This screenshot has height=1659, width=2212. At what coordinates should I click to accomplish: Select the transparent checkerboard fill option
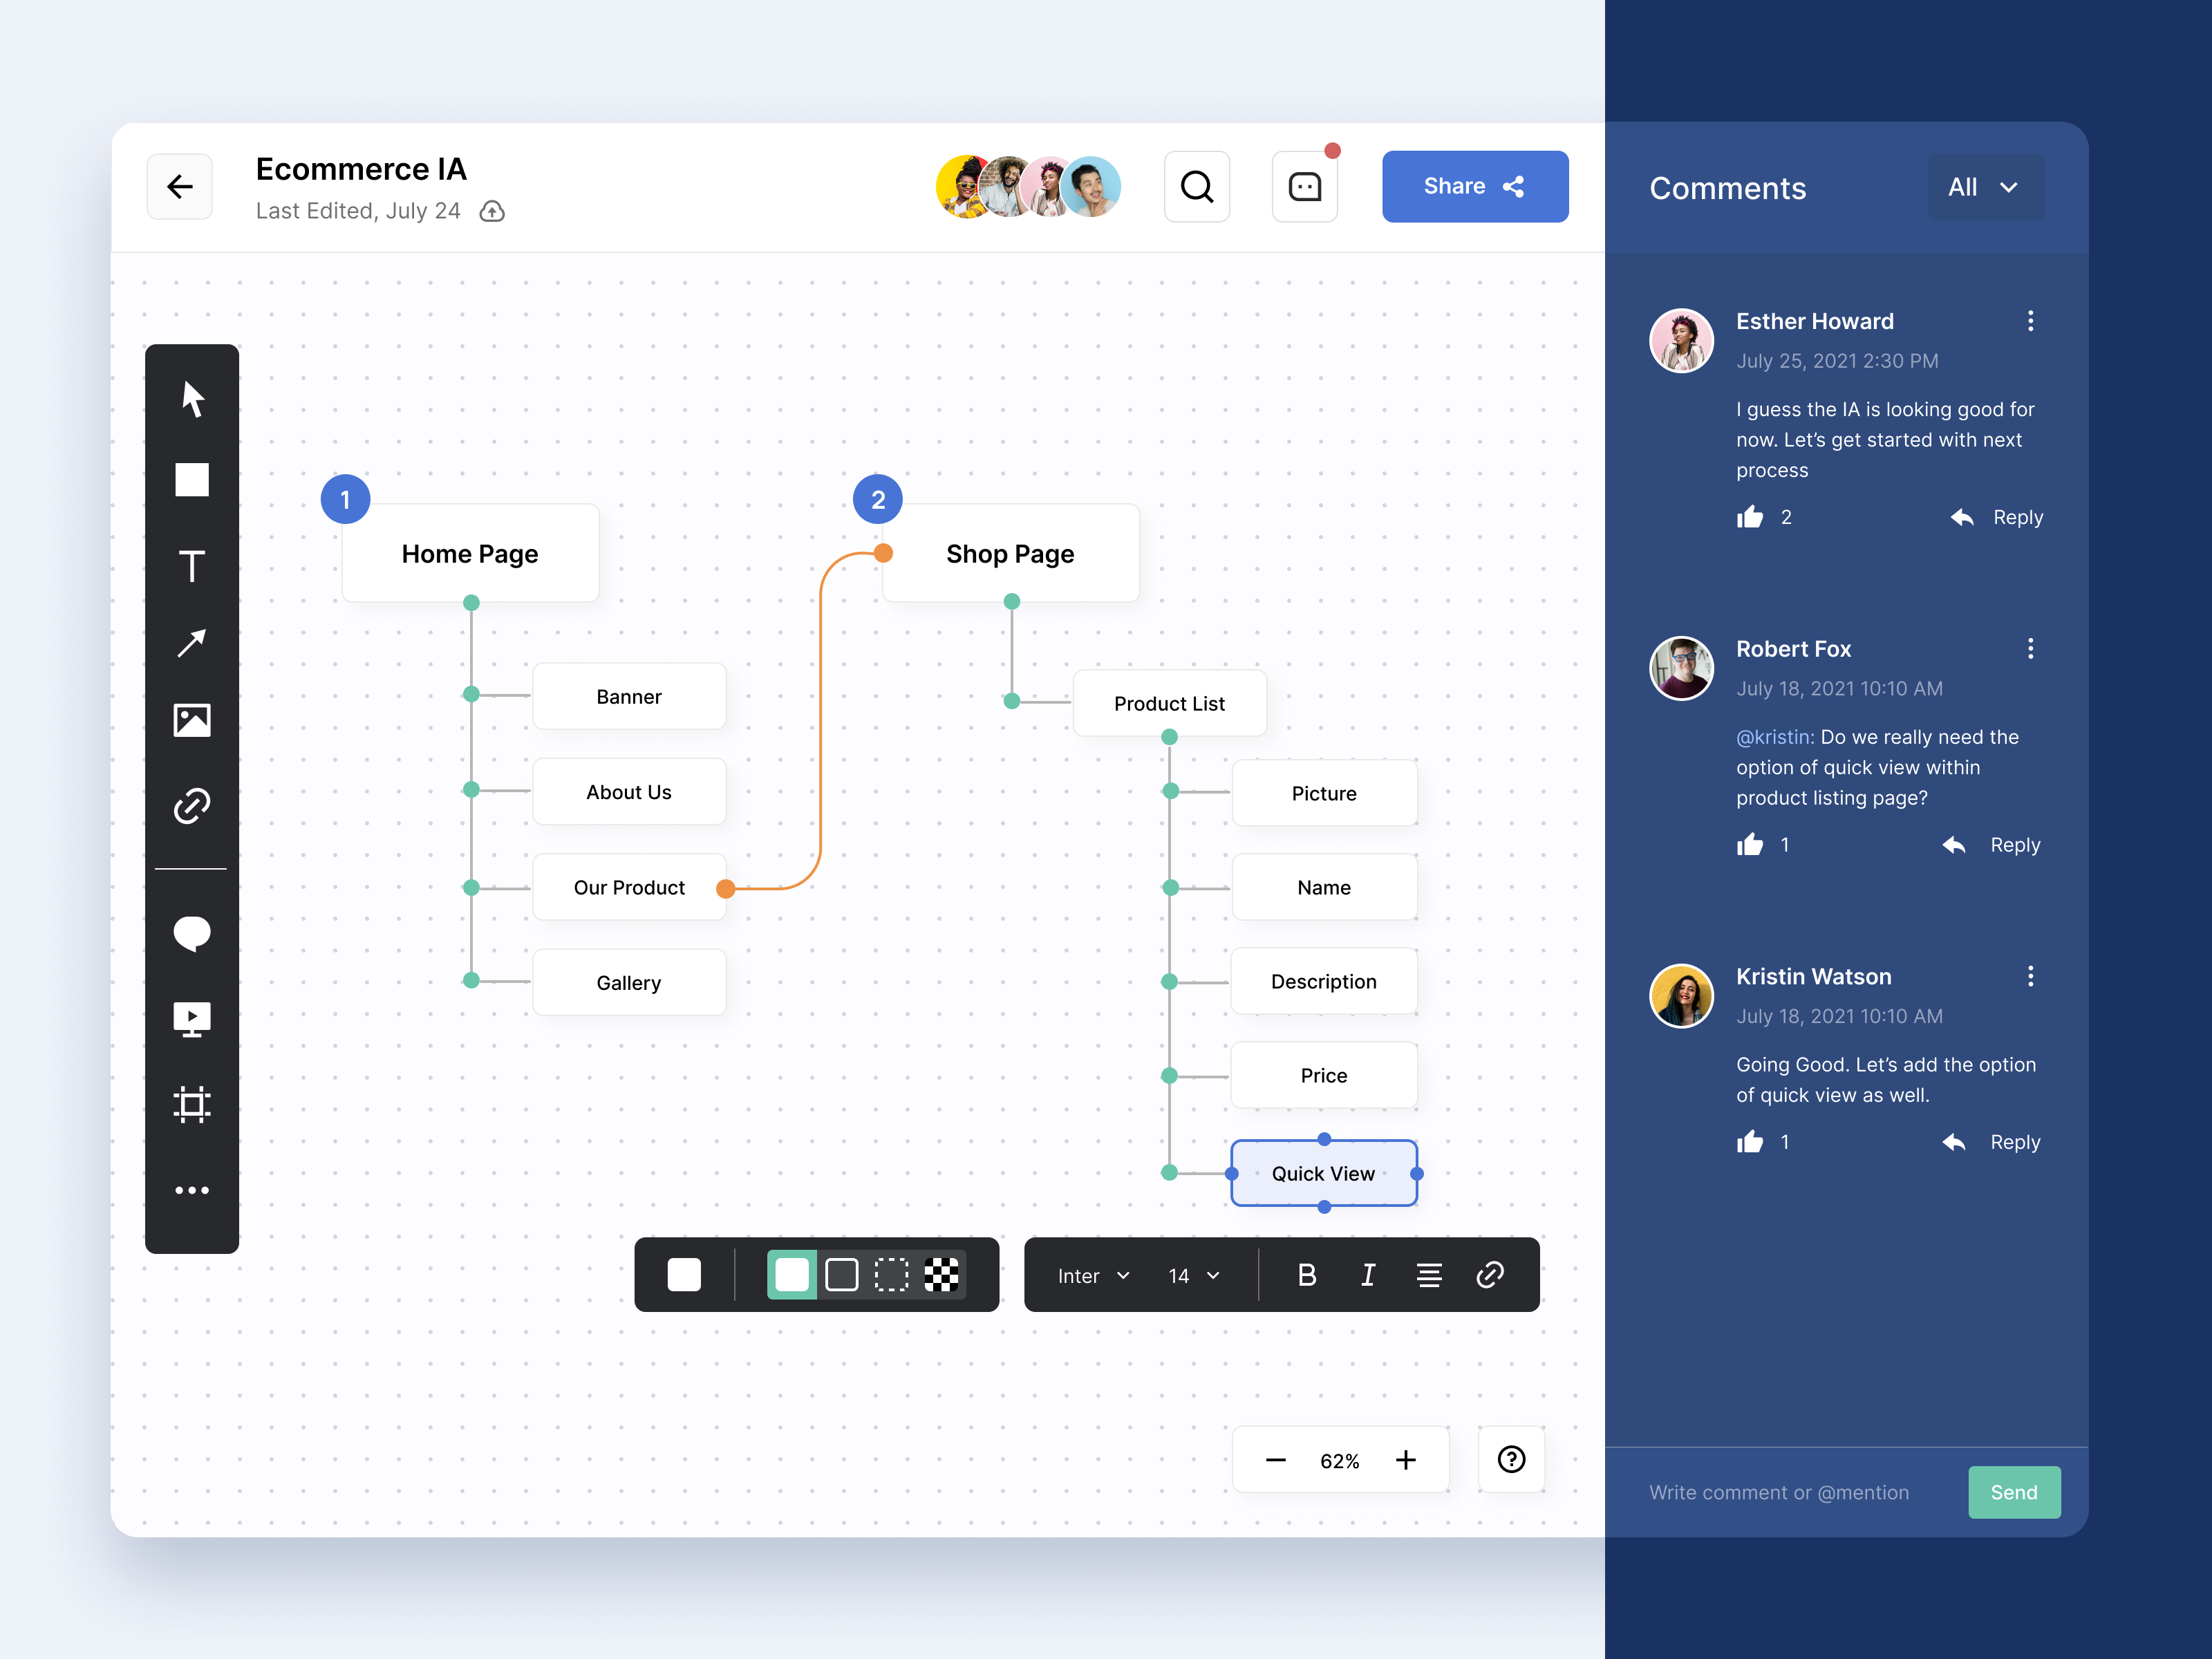coord(941,1275)
